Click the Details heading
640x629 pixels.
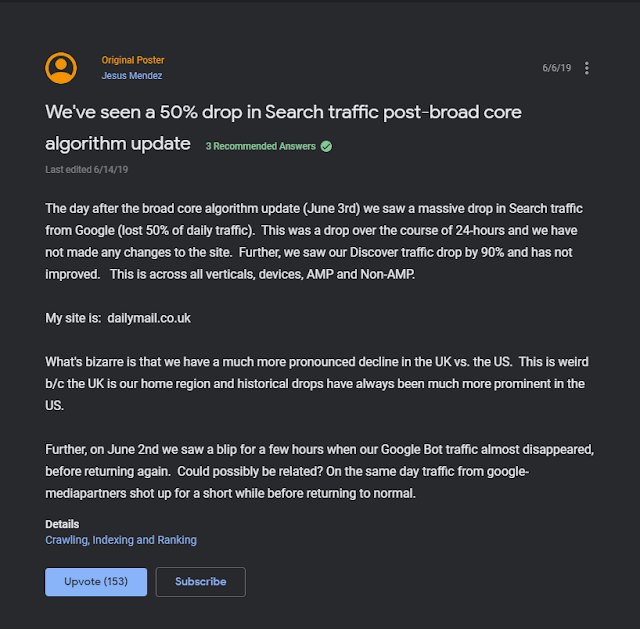[62, 524]
